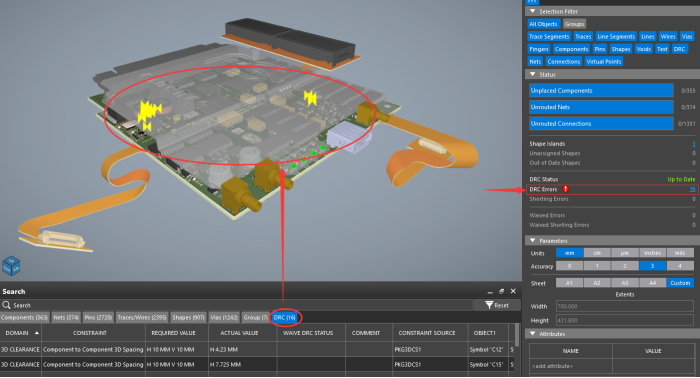The image size is (700, 378).
Task: Choose sheet size A3
Action: tap(625, 283)
